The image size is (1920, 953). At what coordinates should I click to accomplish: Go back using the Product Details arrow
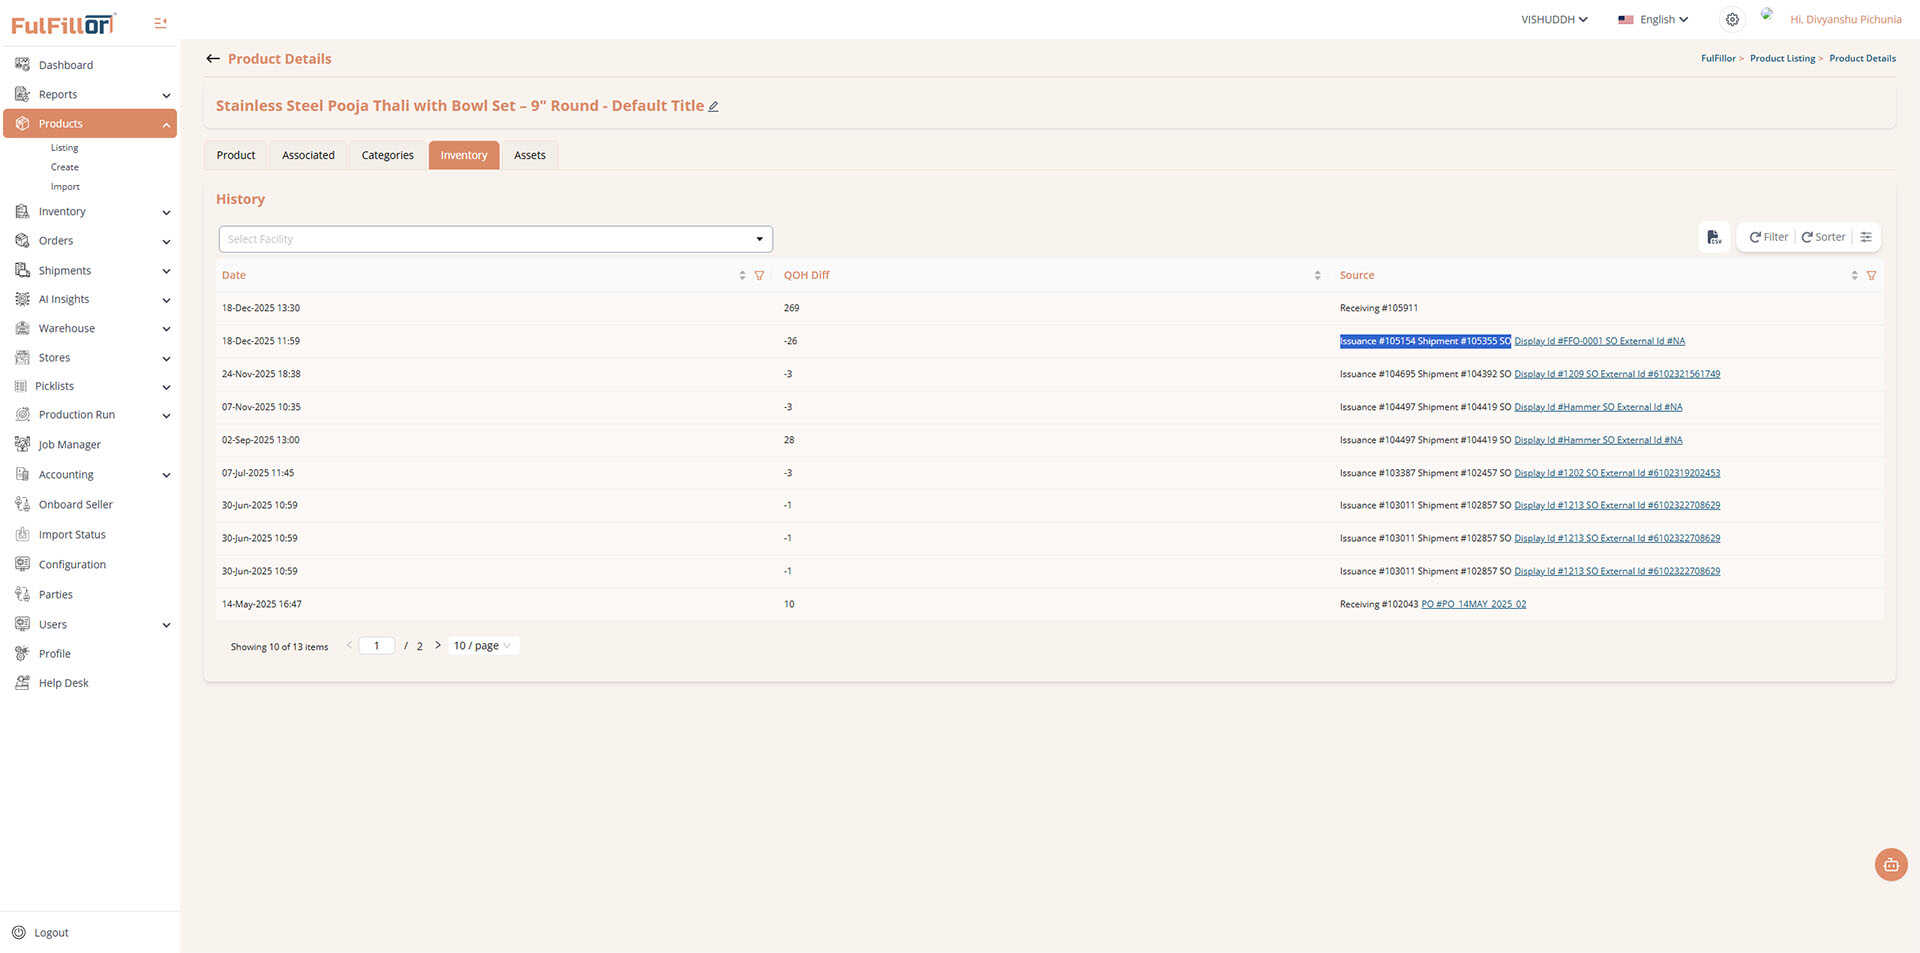[x=213, y=59]
